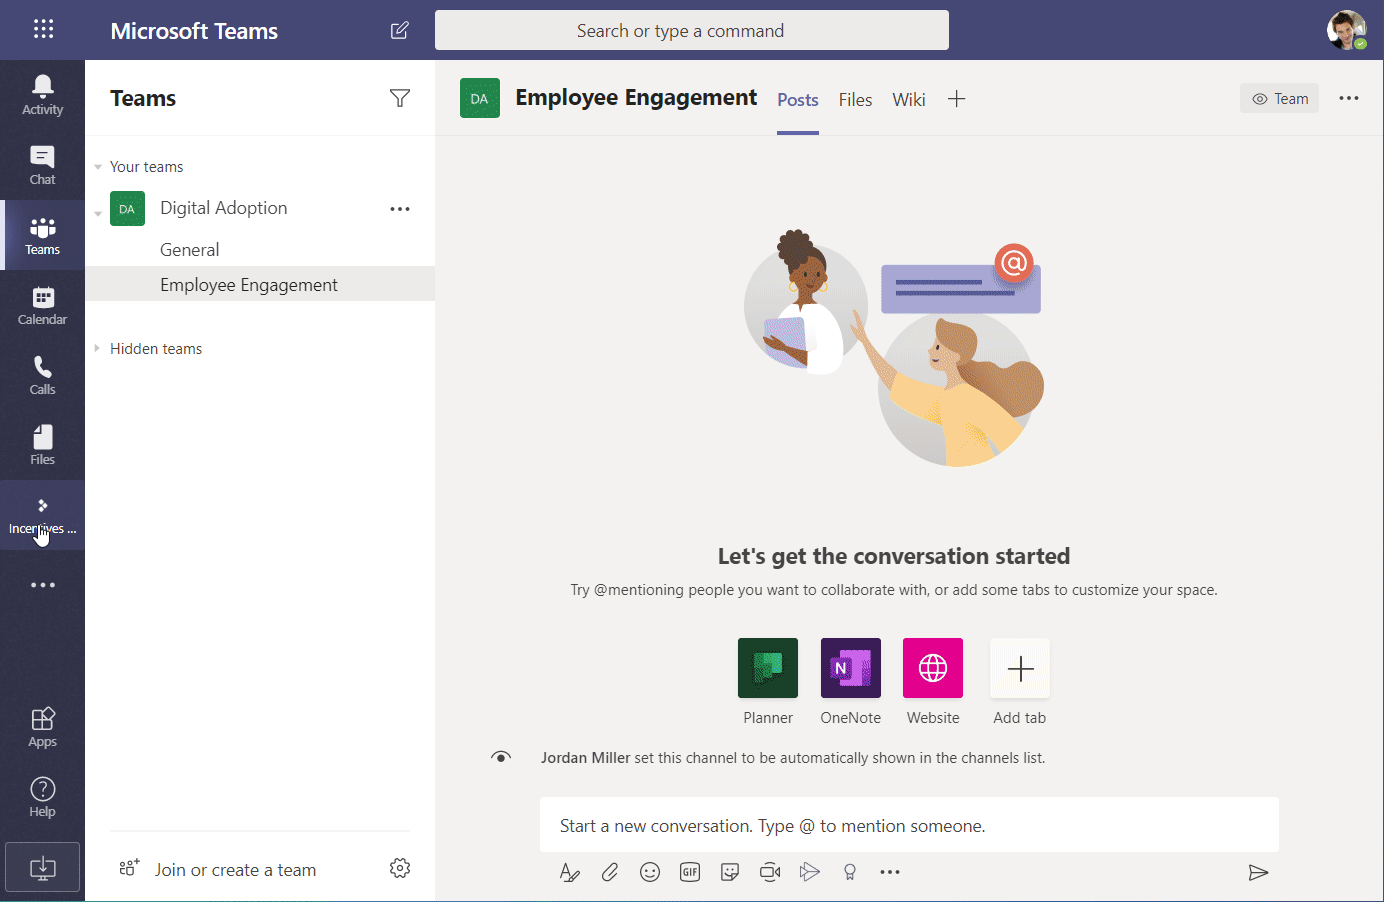
Task: Switch to the Wiki tab
Action: (908, 99)
